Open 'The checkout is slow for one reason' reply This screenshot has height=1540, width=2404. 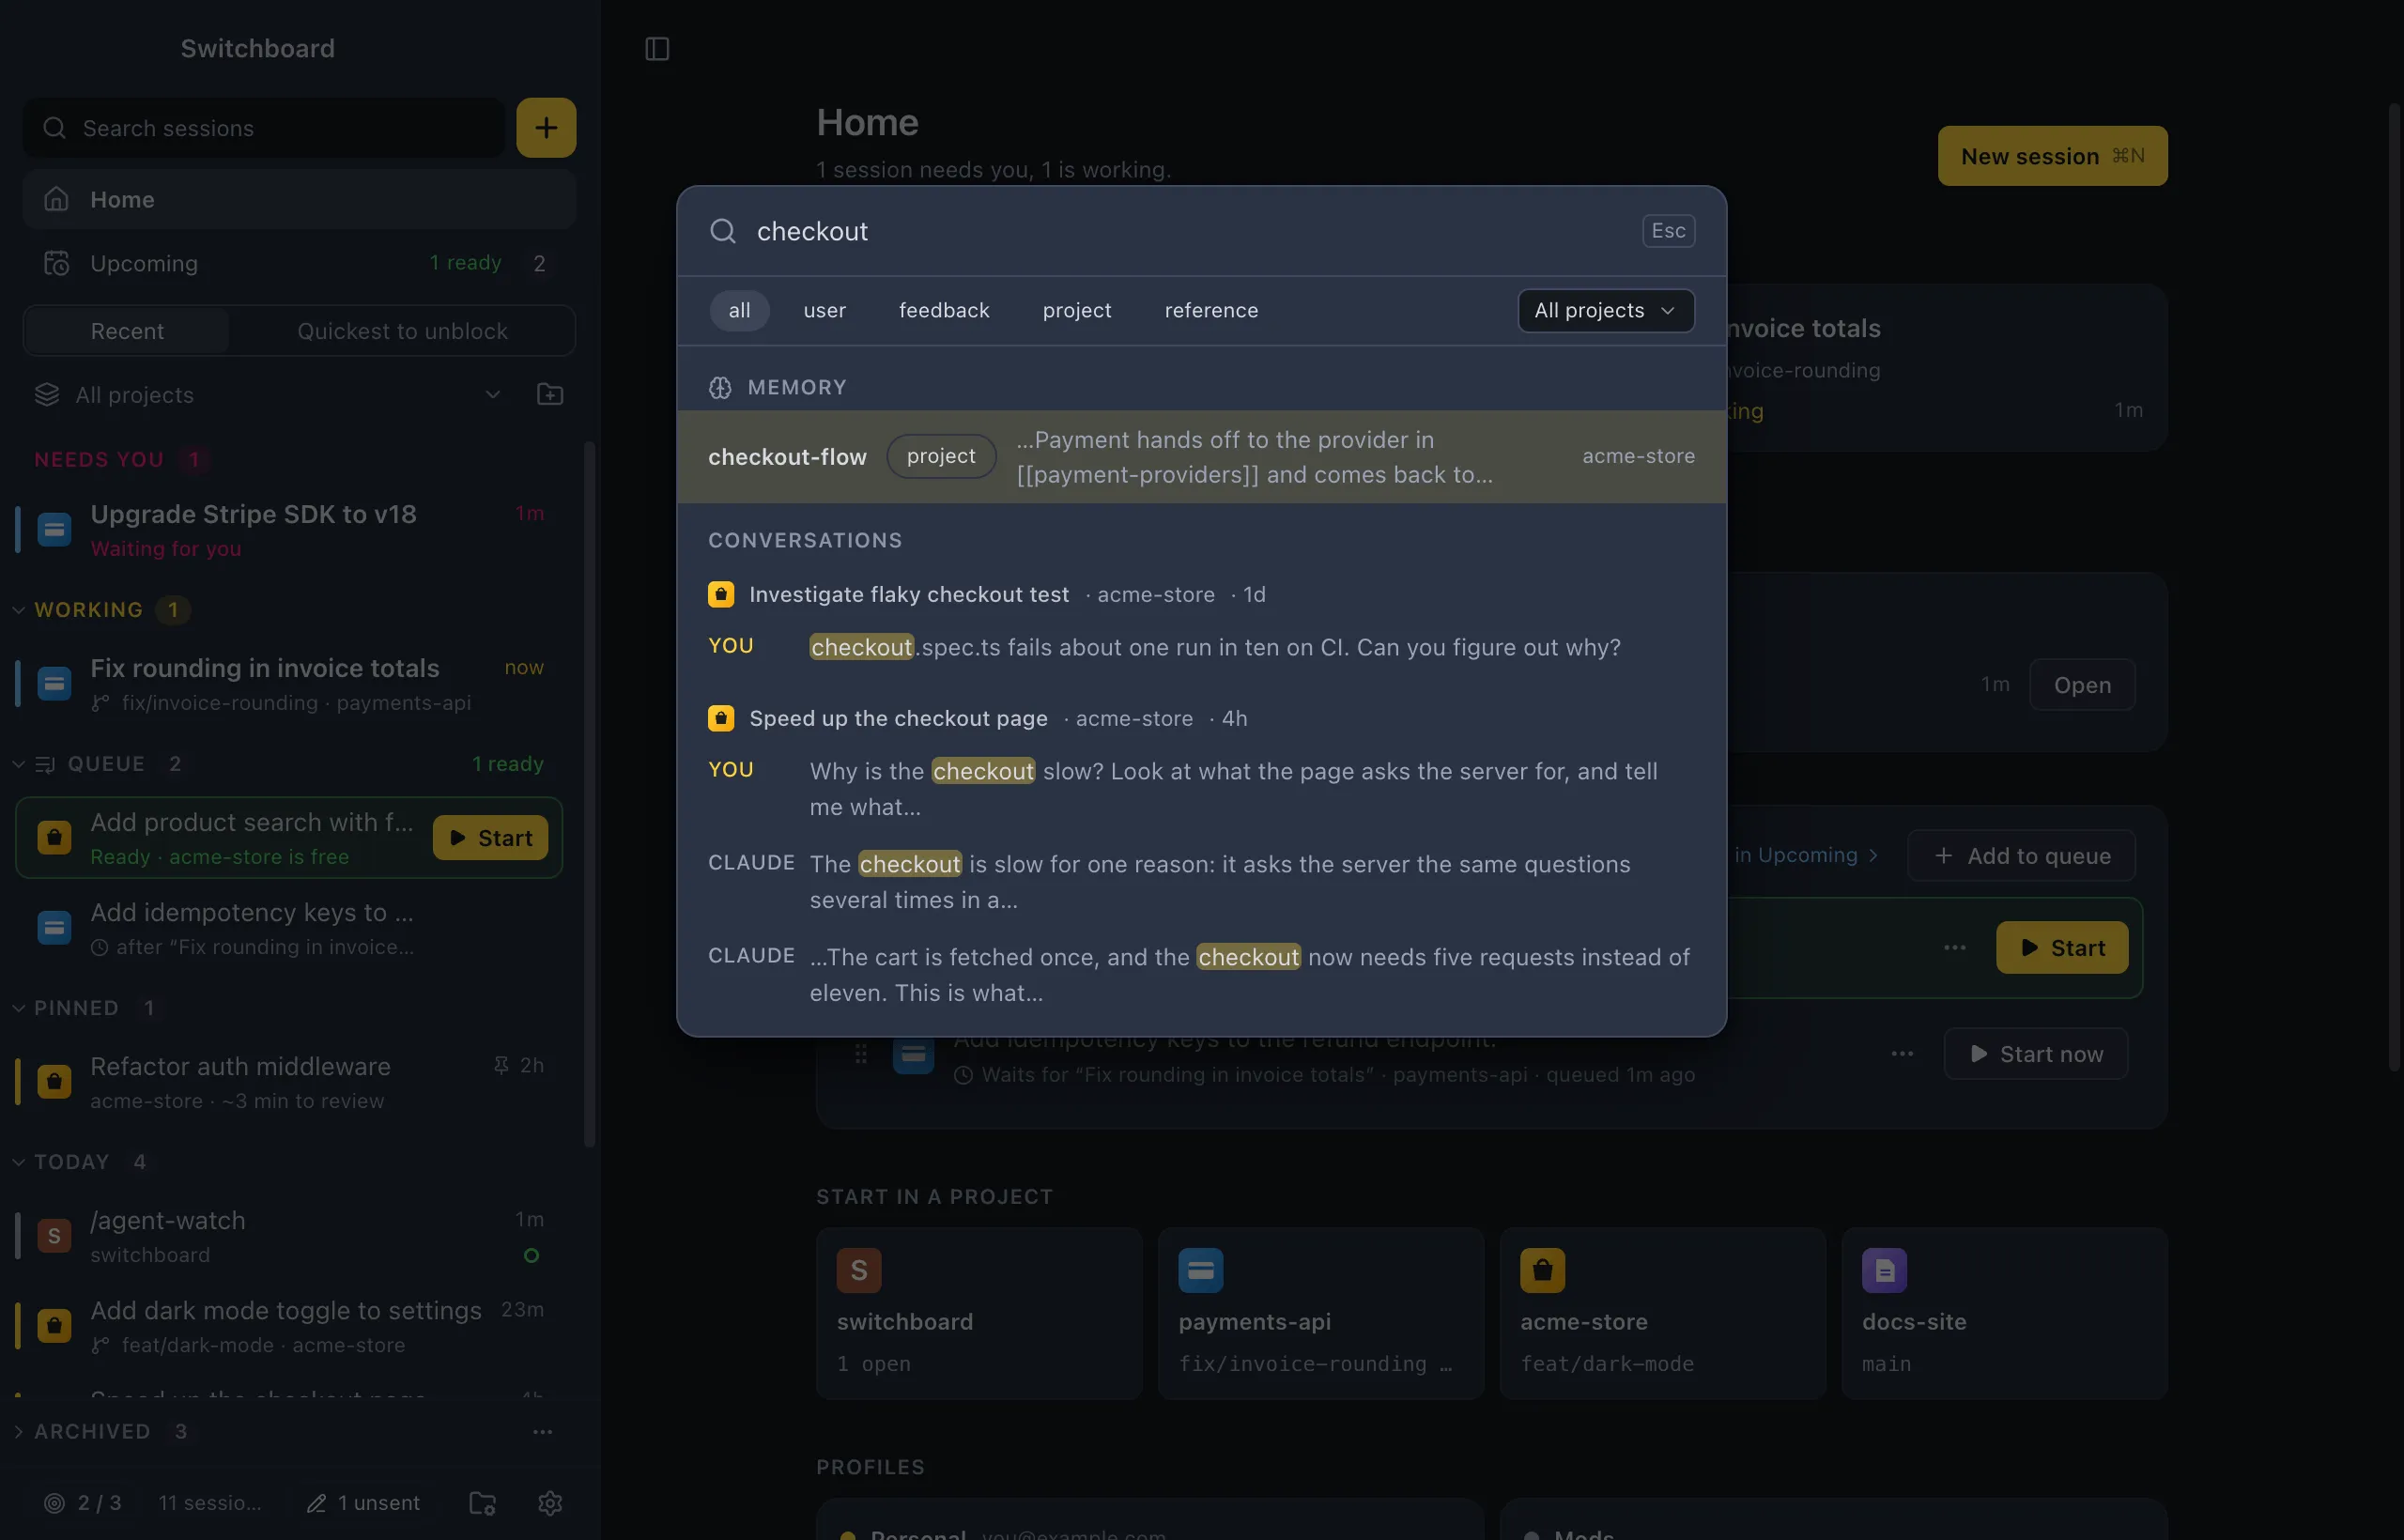click(x=1201, y=882)
